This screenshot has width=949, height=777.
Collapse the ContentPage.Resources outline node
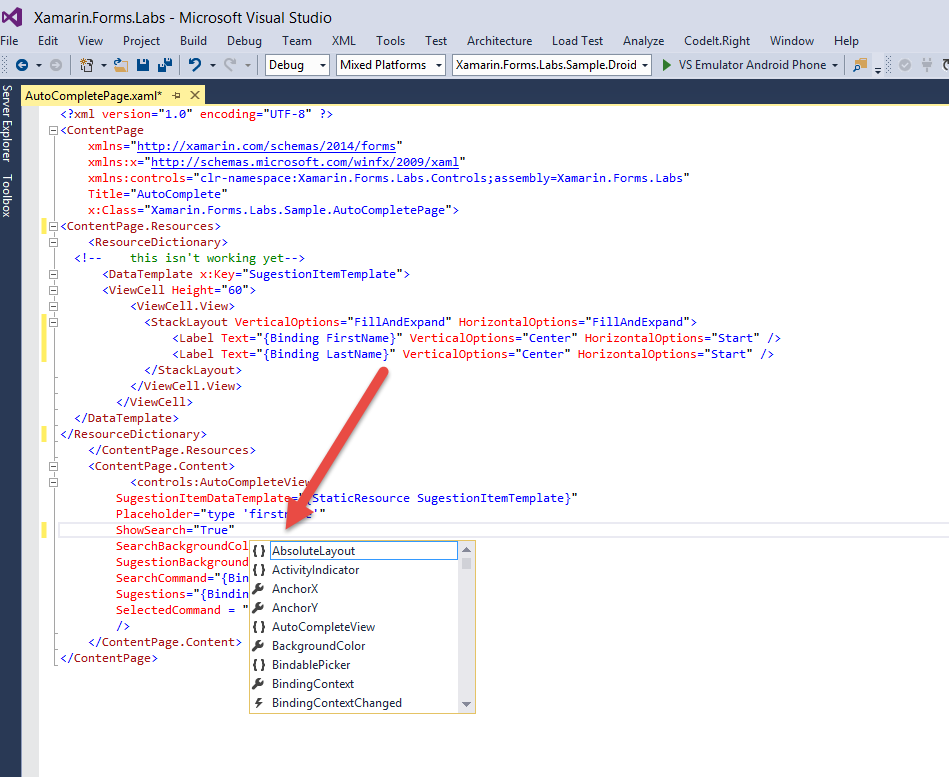pos(53,226)
